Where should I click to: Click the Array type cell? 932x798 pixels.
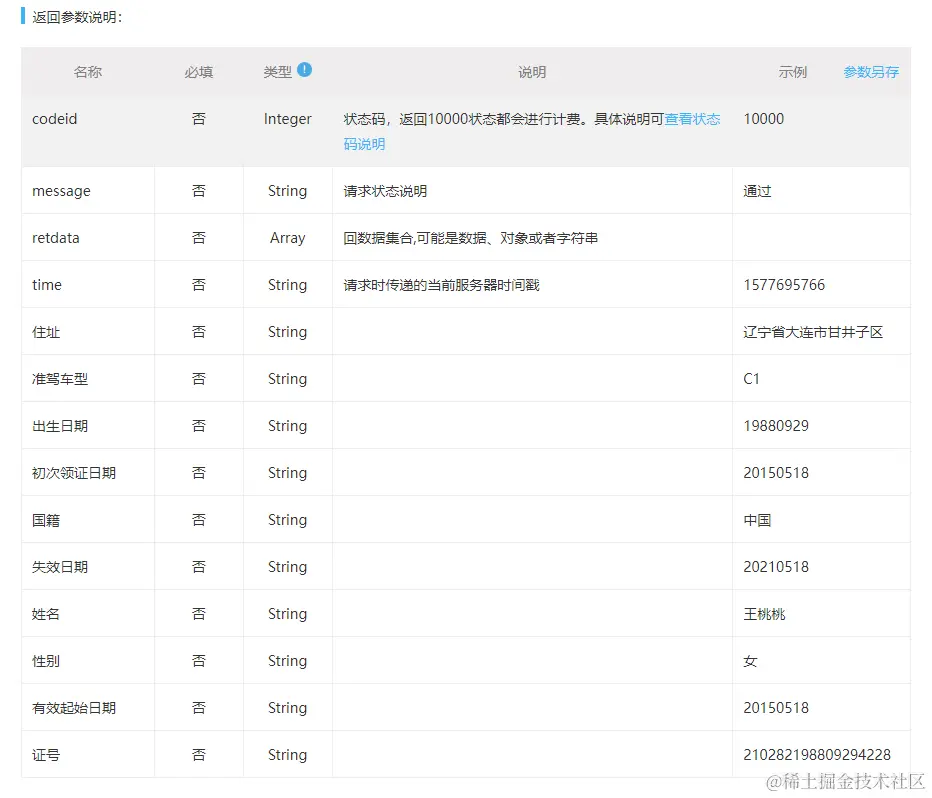pyautogui.click(x=288, y=238)
